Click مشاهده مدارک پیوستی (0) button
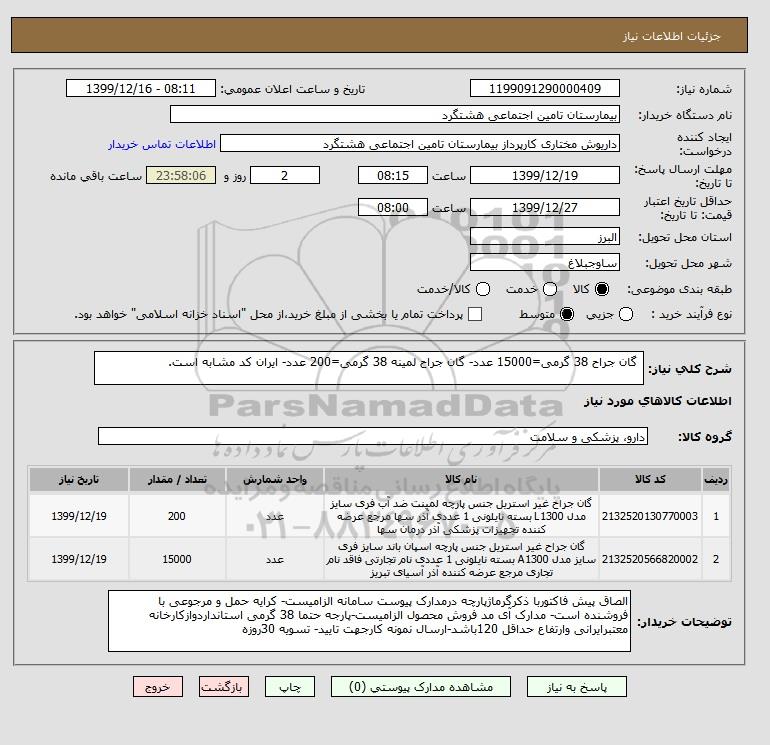Viewport: 770px width, 745px height. [x=421, y=687]
